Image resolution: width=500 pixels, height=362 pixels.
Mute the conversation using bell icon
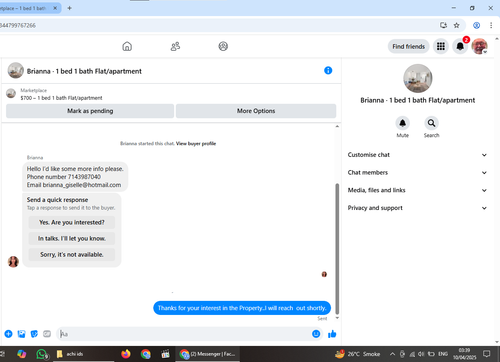(x=402, y=123)
